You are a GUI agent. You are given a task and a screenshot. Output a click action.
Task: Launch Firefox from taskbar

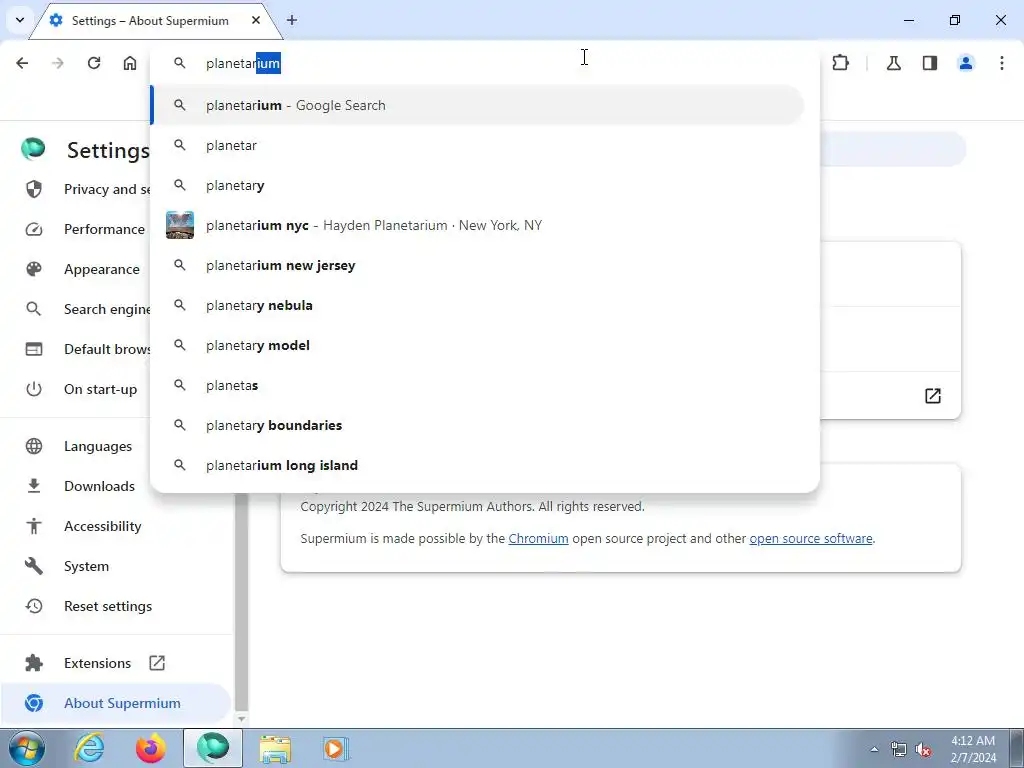151,748
